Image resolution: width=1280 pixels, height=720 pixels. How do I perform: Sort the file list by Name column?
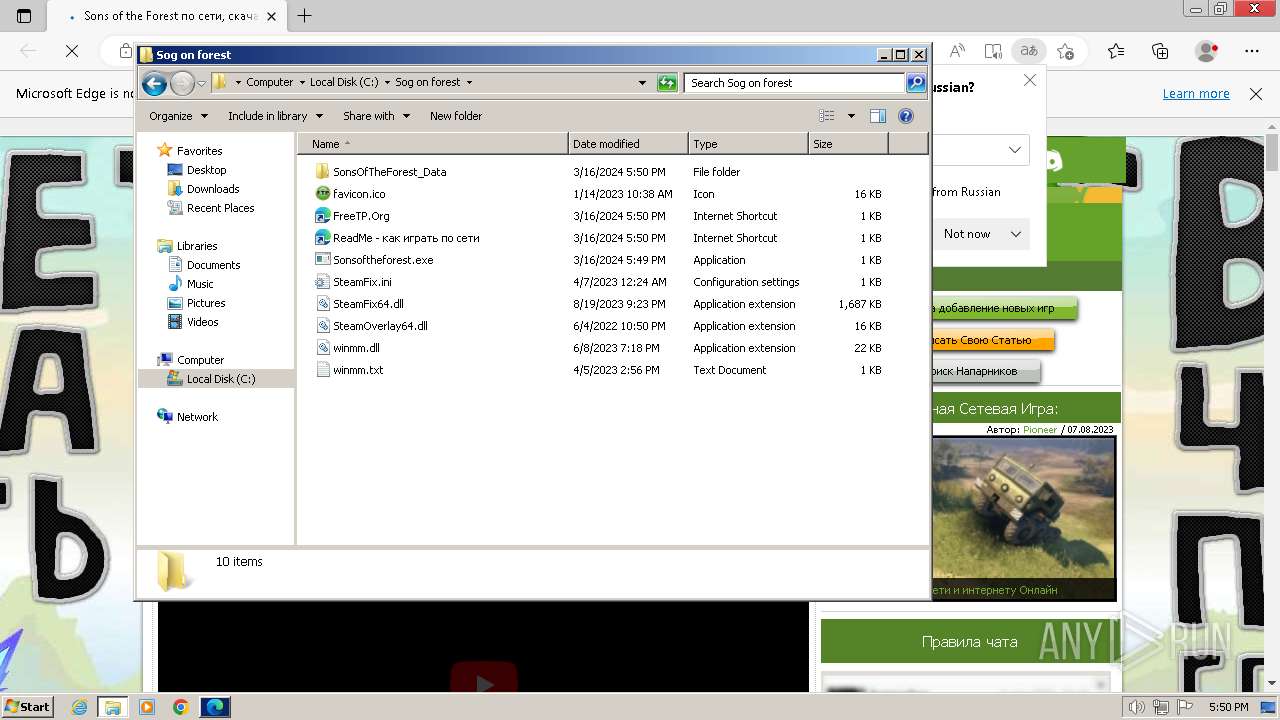432,144
